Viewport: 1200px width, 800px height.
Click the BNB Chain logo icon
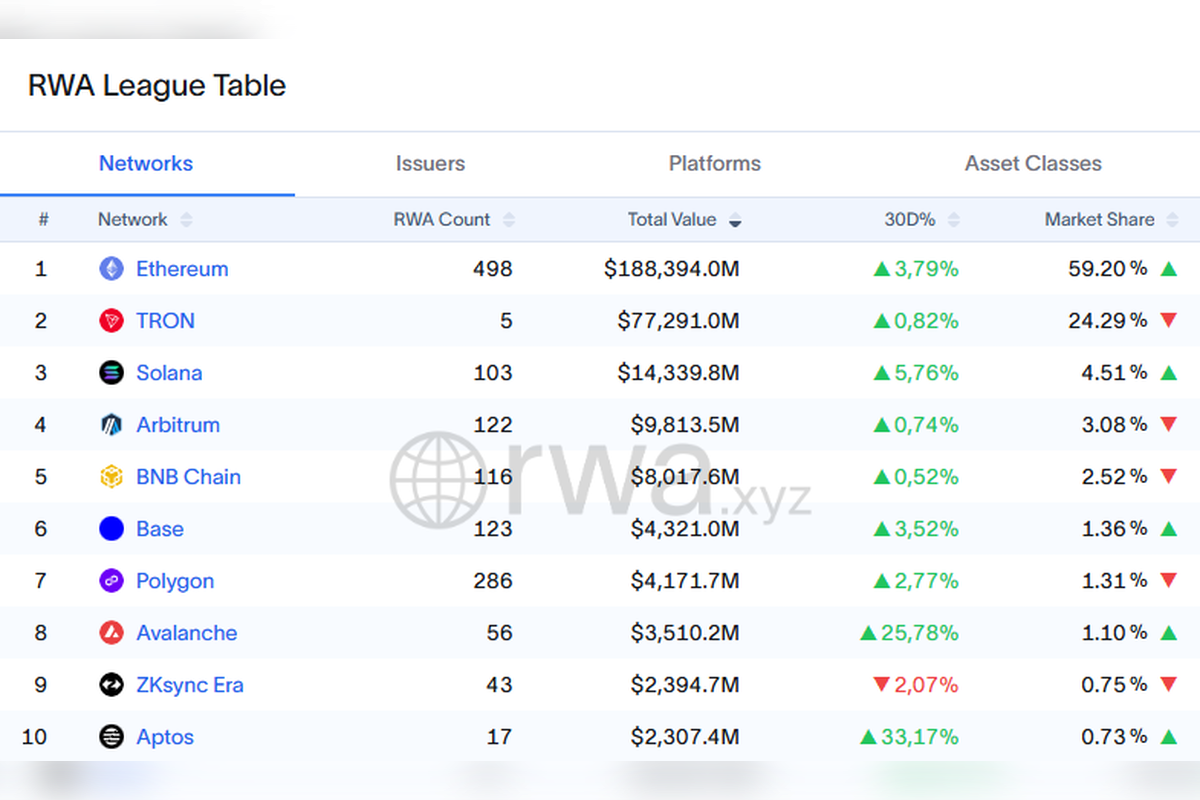click(x=111, y=477)
